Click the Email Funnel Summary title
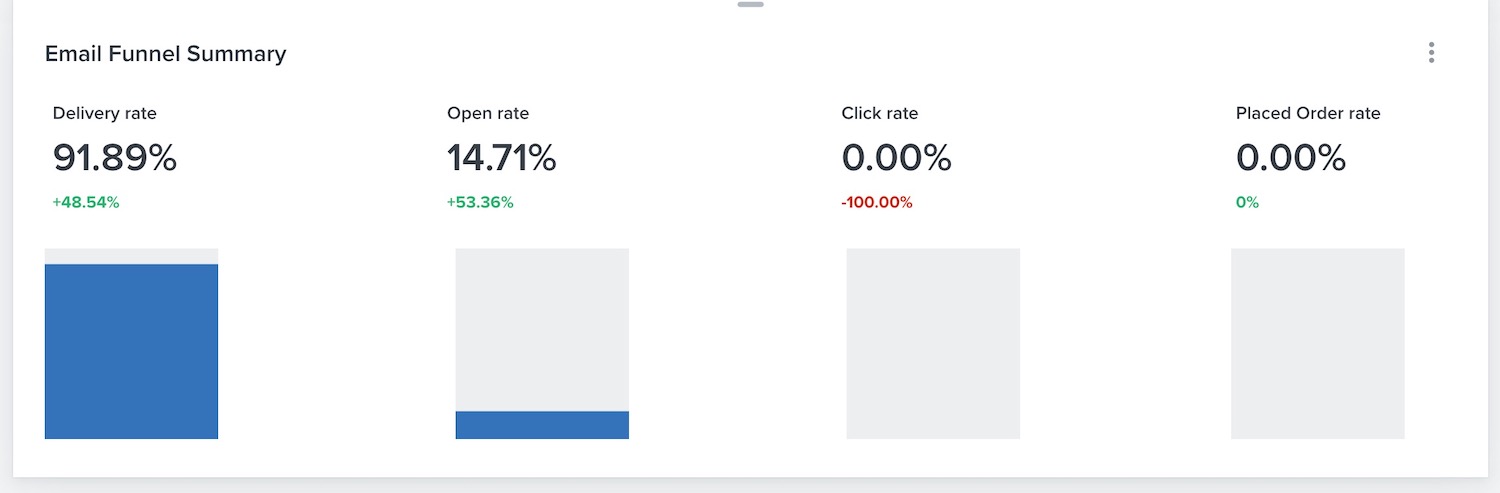The height and width of the screenshot is (493, 1500). [x=166, y=54]
